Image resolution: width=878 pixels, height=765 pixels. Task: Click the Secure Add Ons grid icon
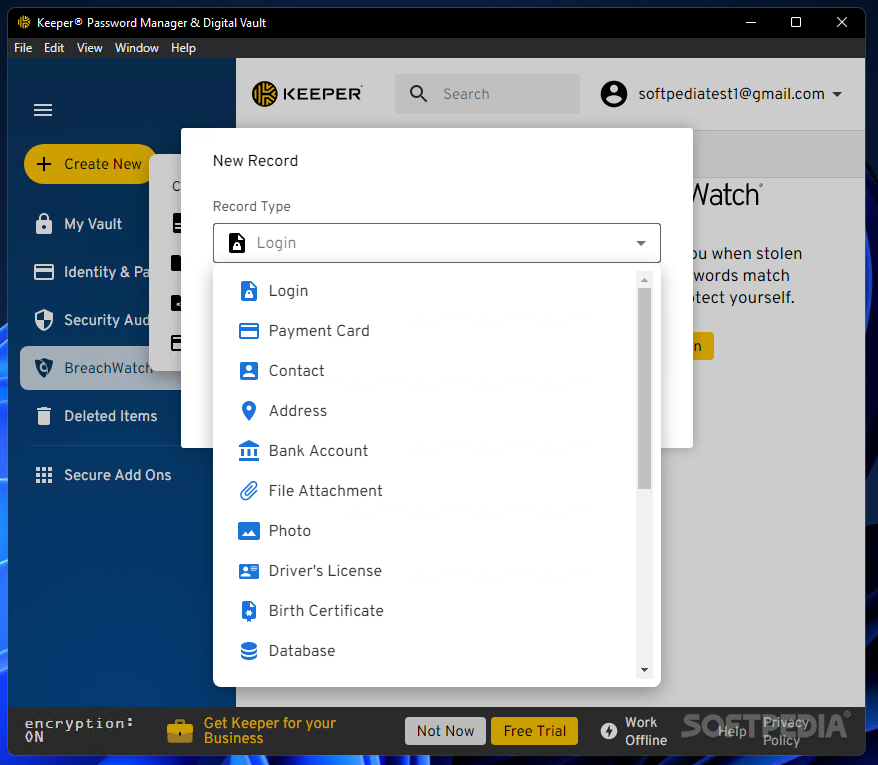pos(44,475)
